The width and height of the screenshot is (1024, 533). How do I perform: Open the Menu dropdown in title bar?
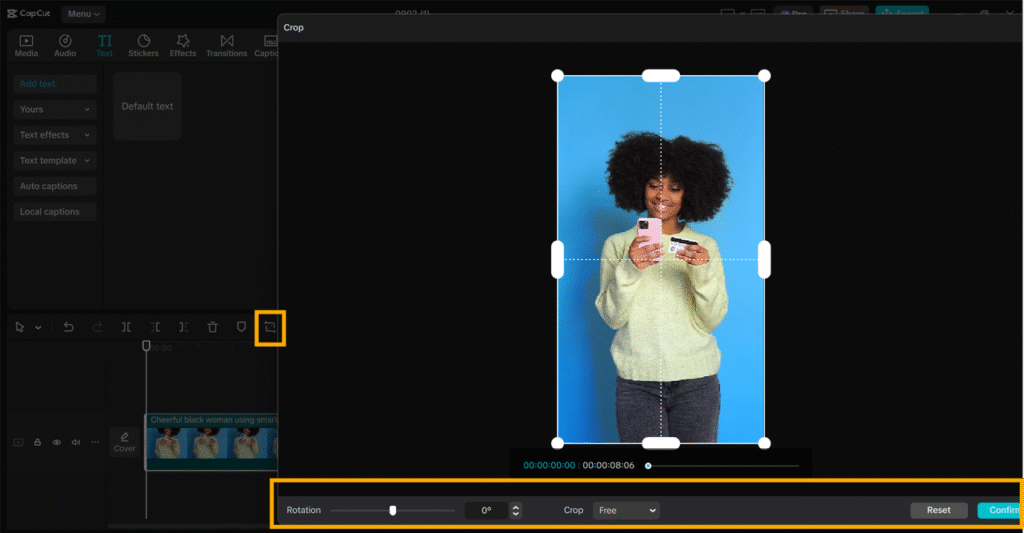pyautogui.click(x=82, y=14)
